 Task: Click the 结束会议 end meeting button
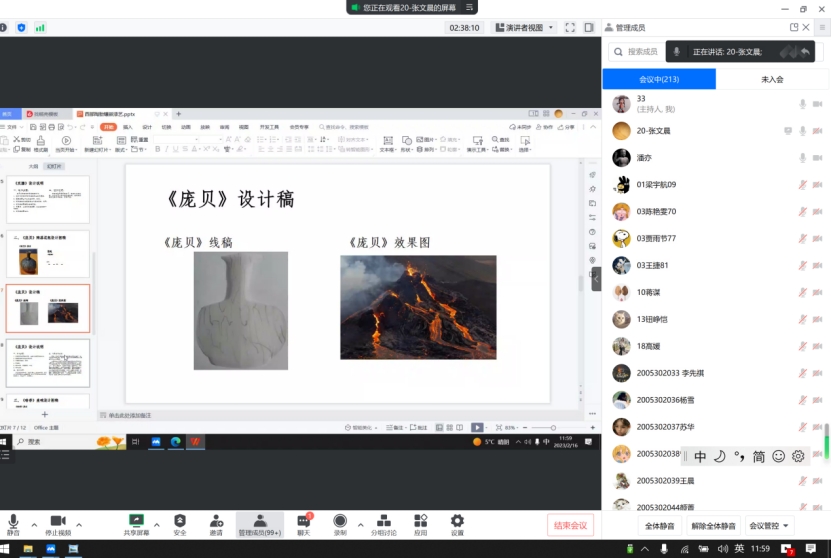tap(570, 525)
